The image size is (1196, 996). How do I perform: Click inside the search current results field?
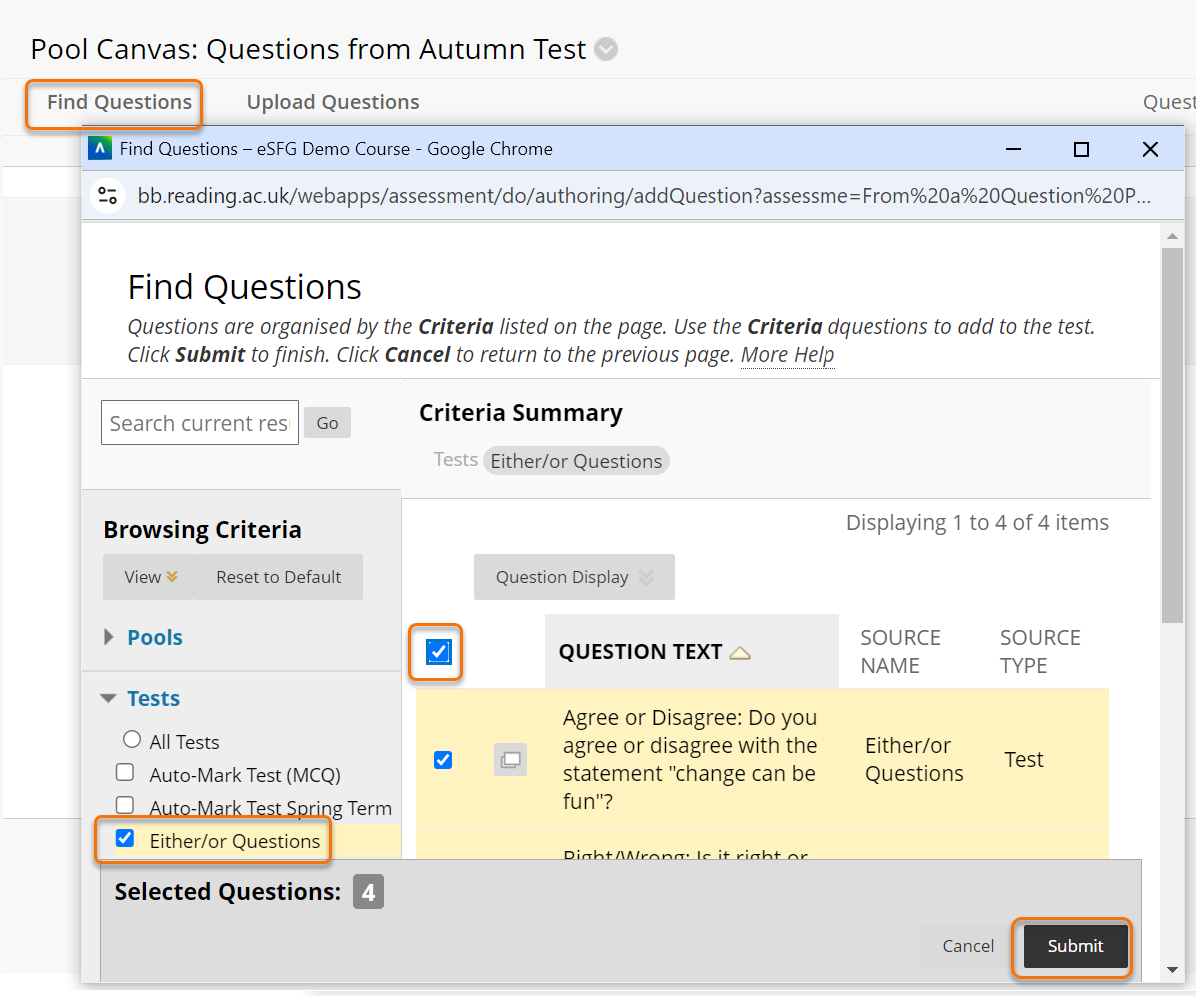coord(199,423)
